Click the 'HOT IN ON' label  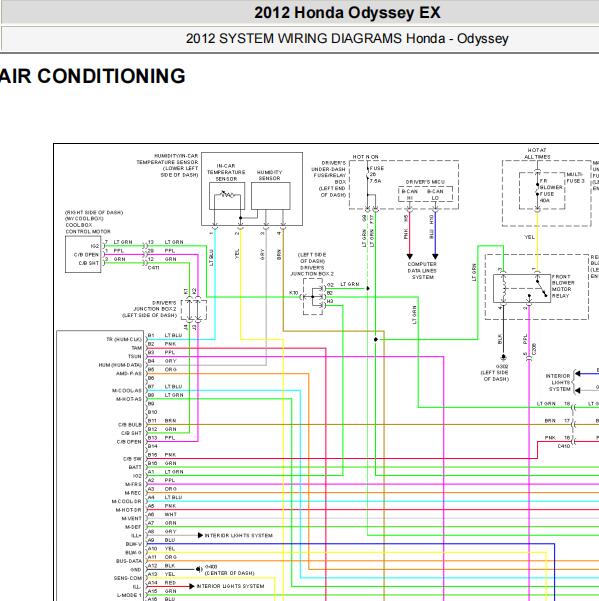pos(365,157)
